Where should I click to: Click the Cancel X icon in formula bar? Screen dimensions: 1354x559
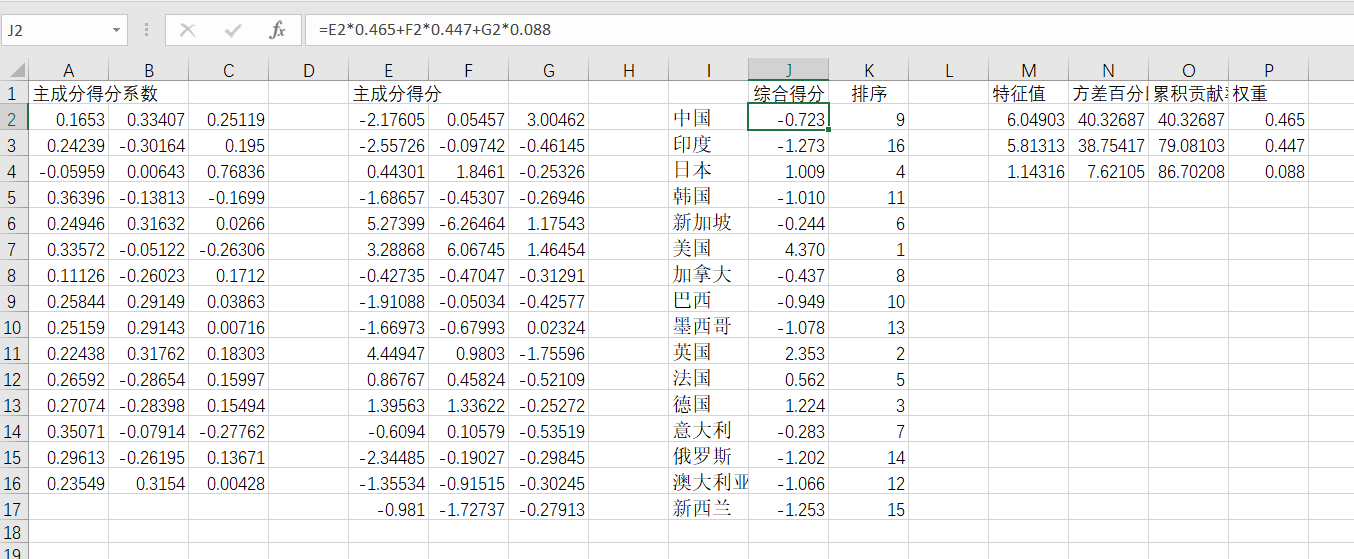(187, 30)
